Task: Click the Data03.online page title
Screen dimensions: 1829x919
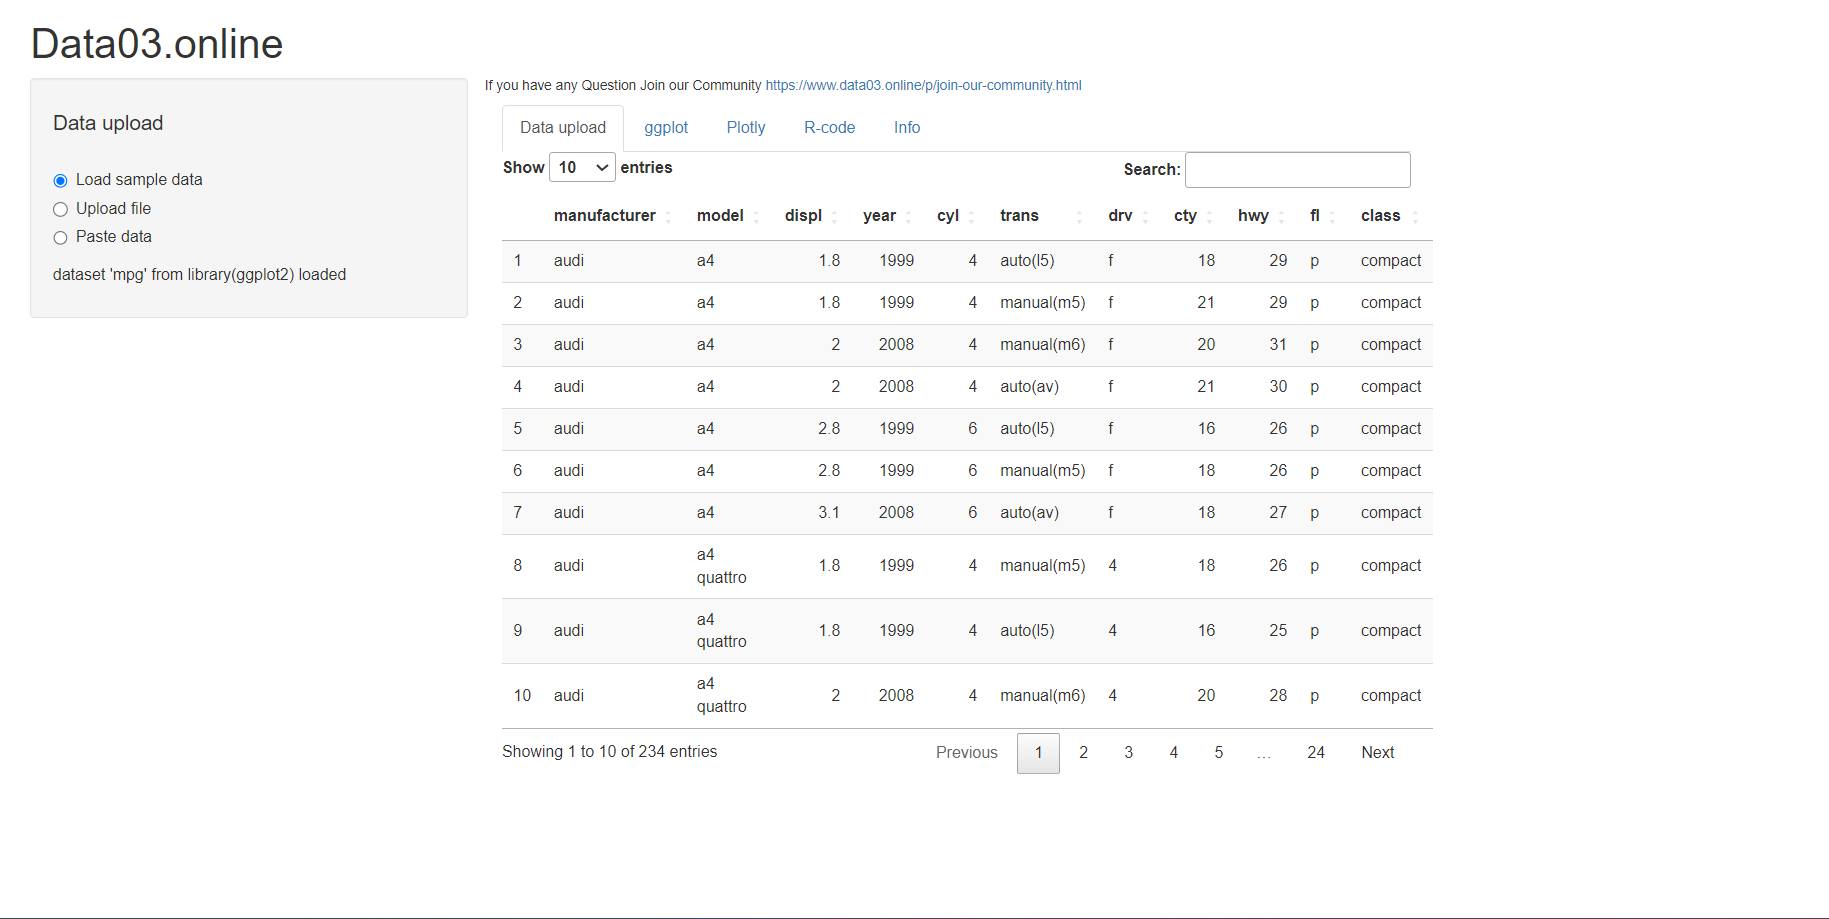Action: [x=157, y=44]
